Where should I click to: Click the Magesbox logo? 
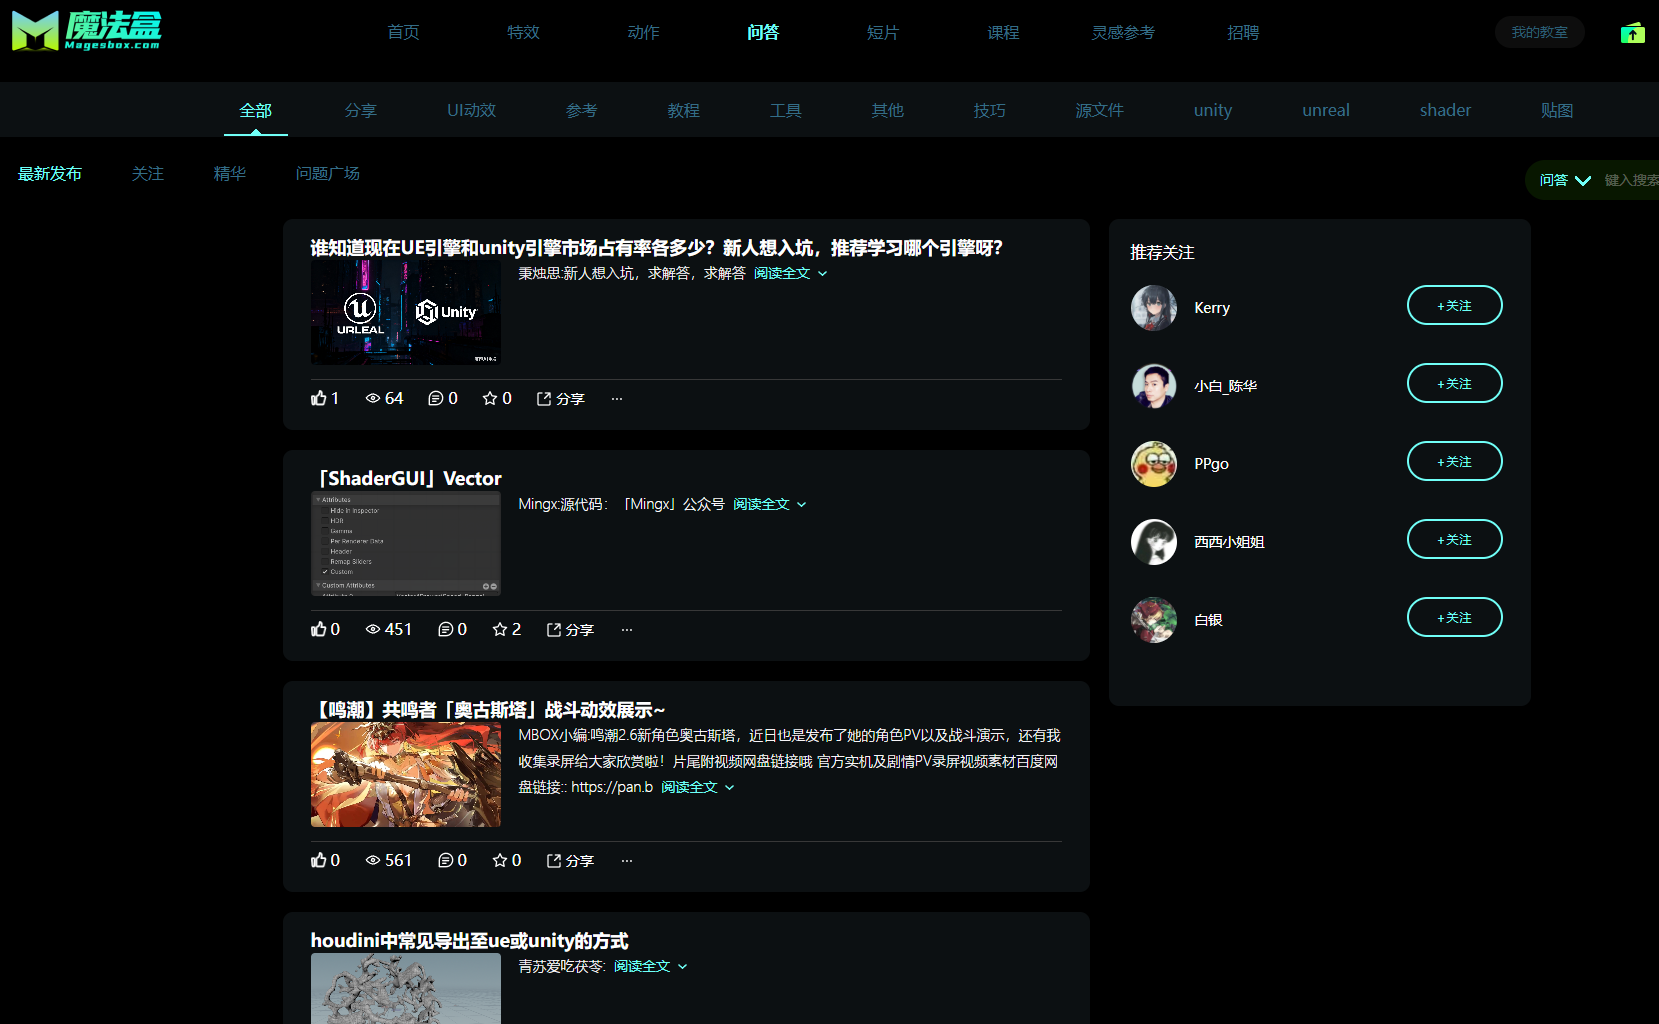click(86, 31)
